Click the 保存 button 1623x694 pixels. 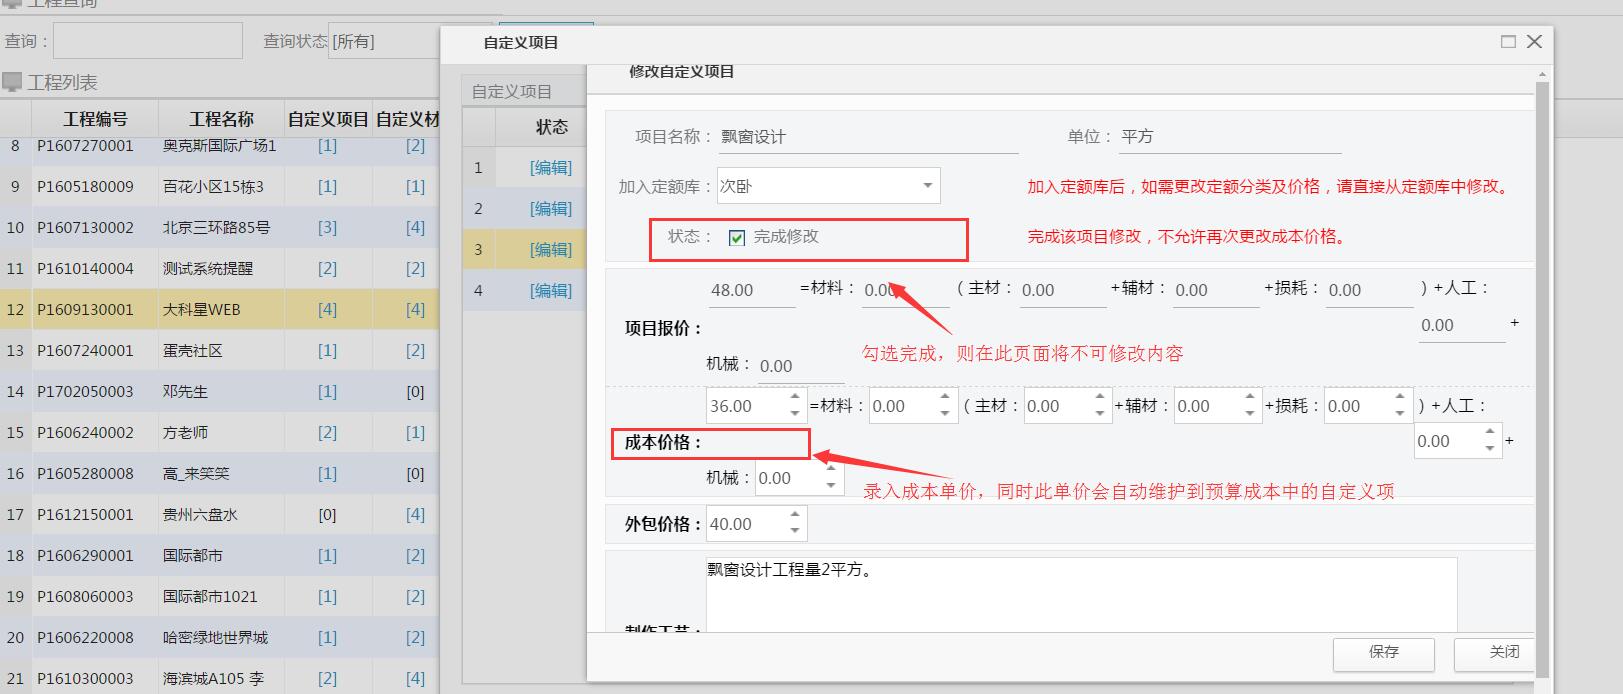[x=1383, y=652]
